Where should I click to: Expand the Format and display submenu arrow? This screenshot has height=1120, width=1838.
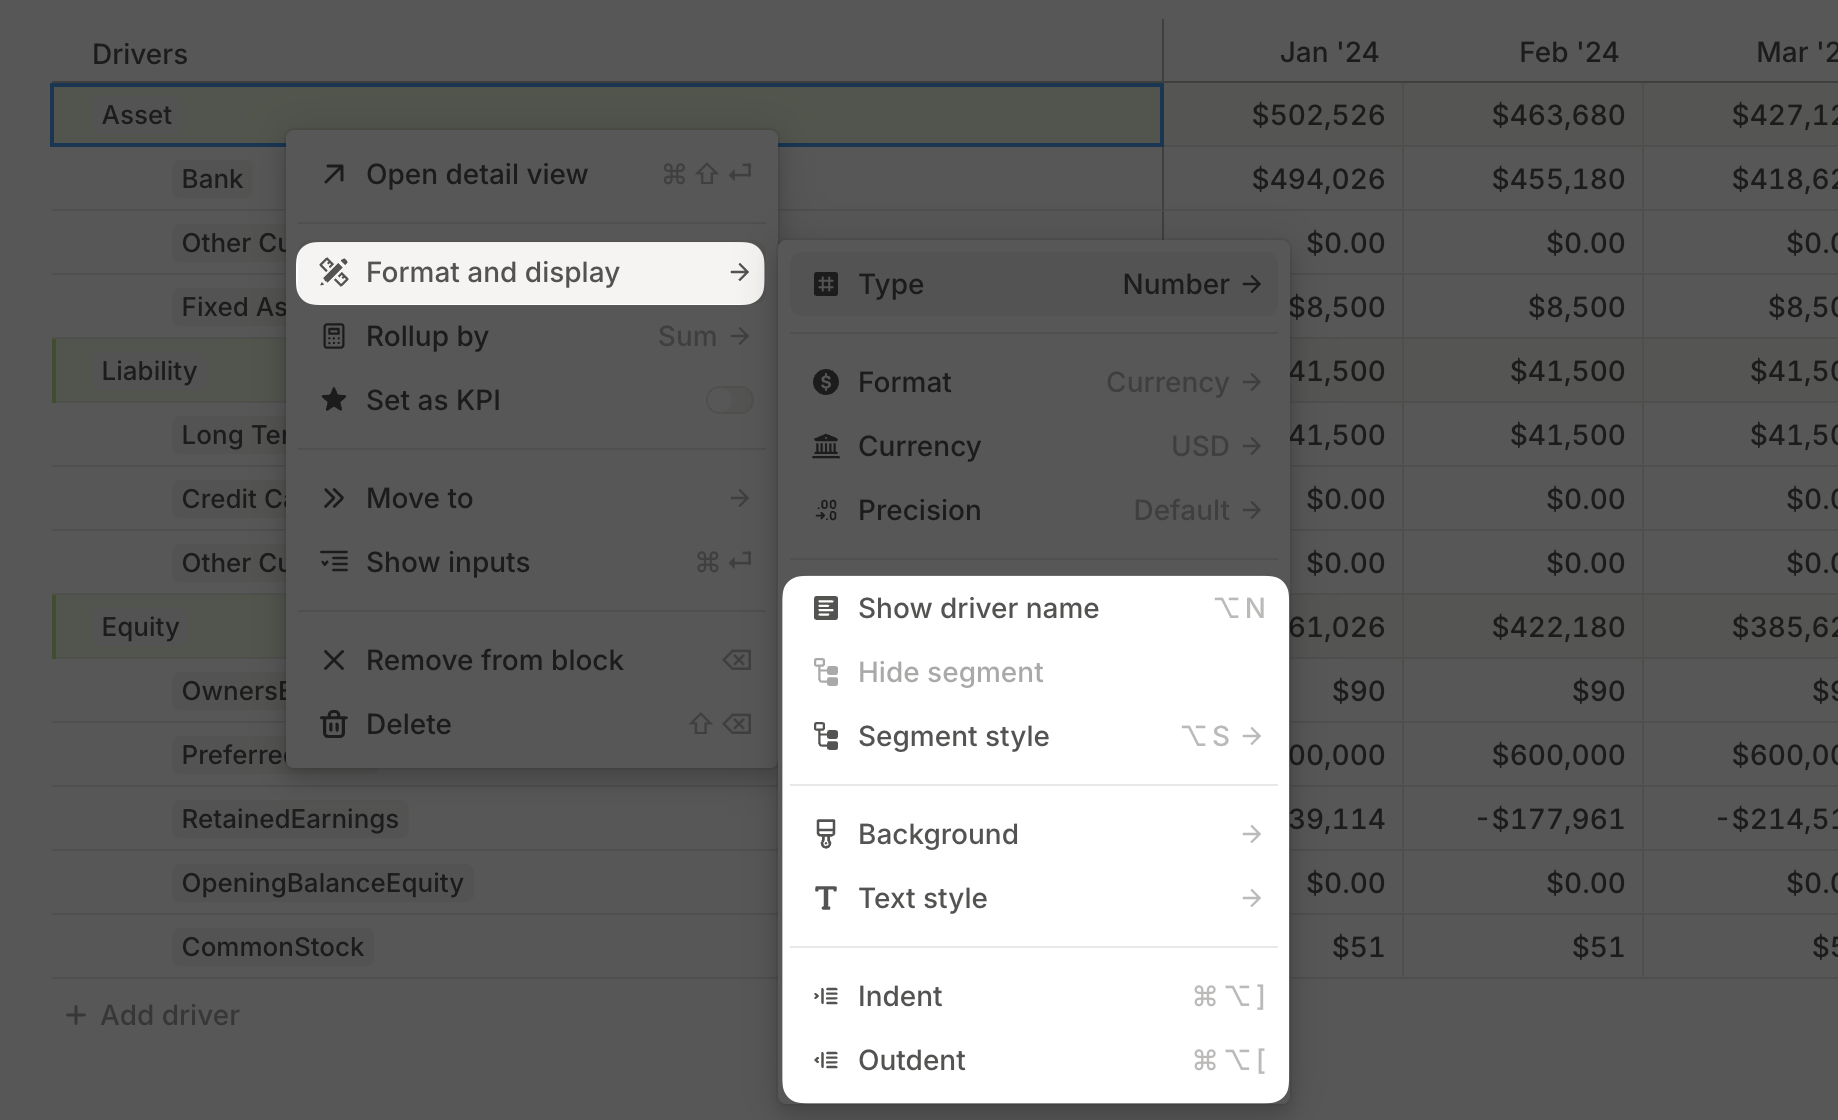pyautogui.click(x=740, y=272)
